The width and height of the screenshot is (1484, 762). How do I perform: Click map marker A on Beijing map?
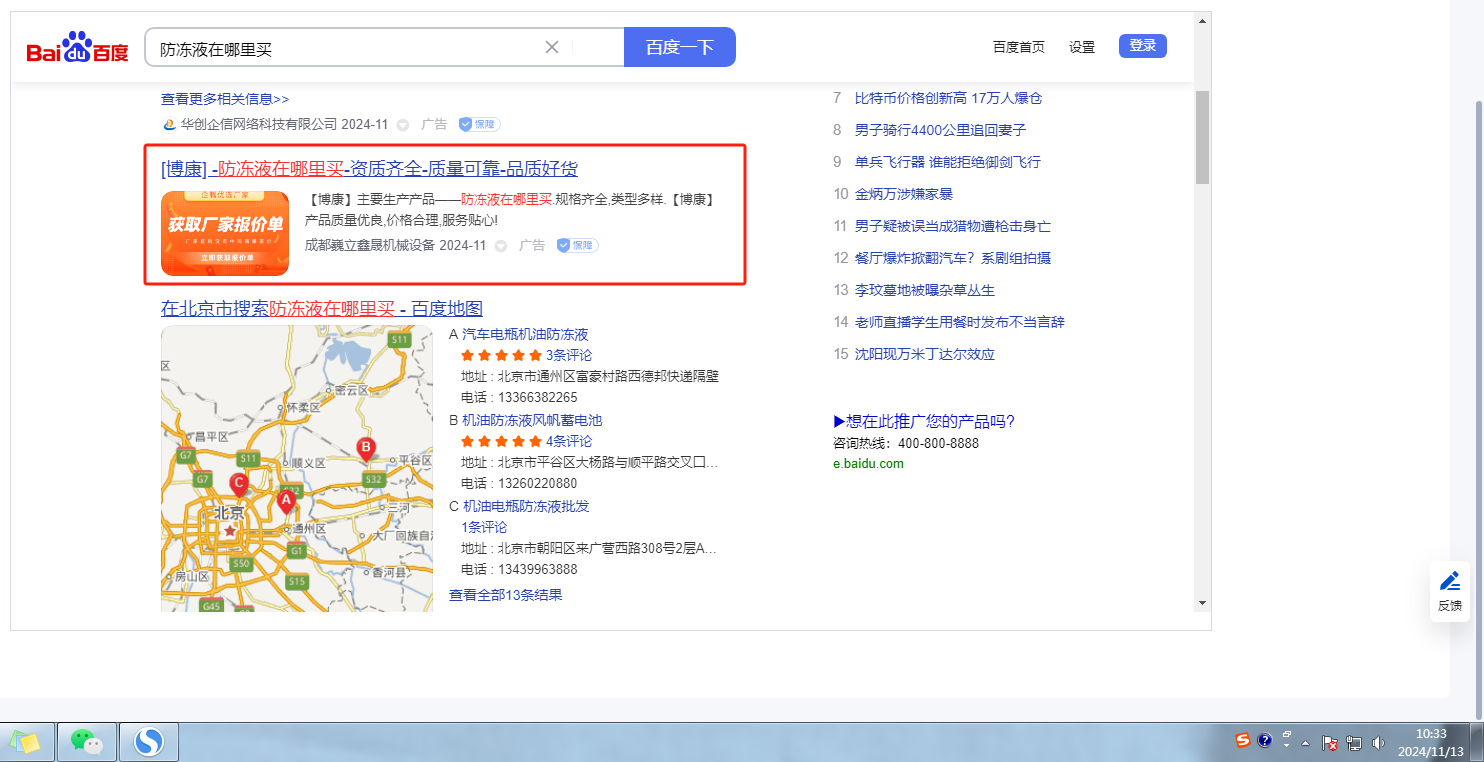pos(286,500)
